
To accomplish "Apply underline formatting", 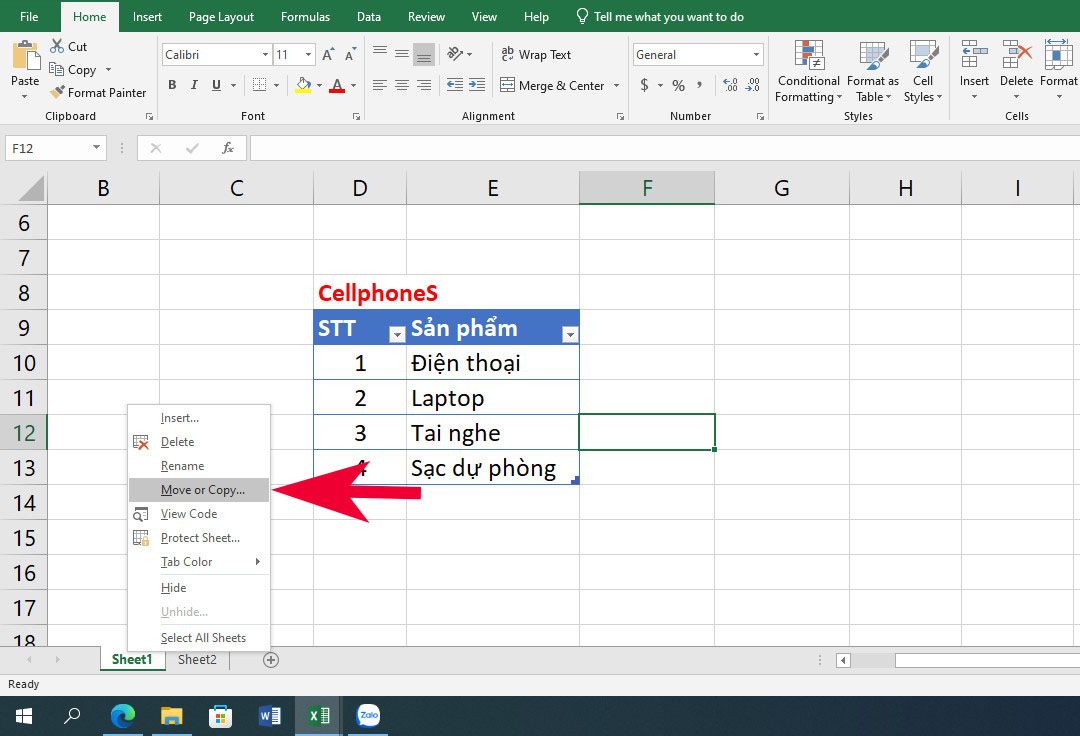I will click(x=216, y=86).
